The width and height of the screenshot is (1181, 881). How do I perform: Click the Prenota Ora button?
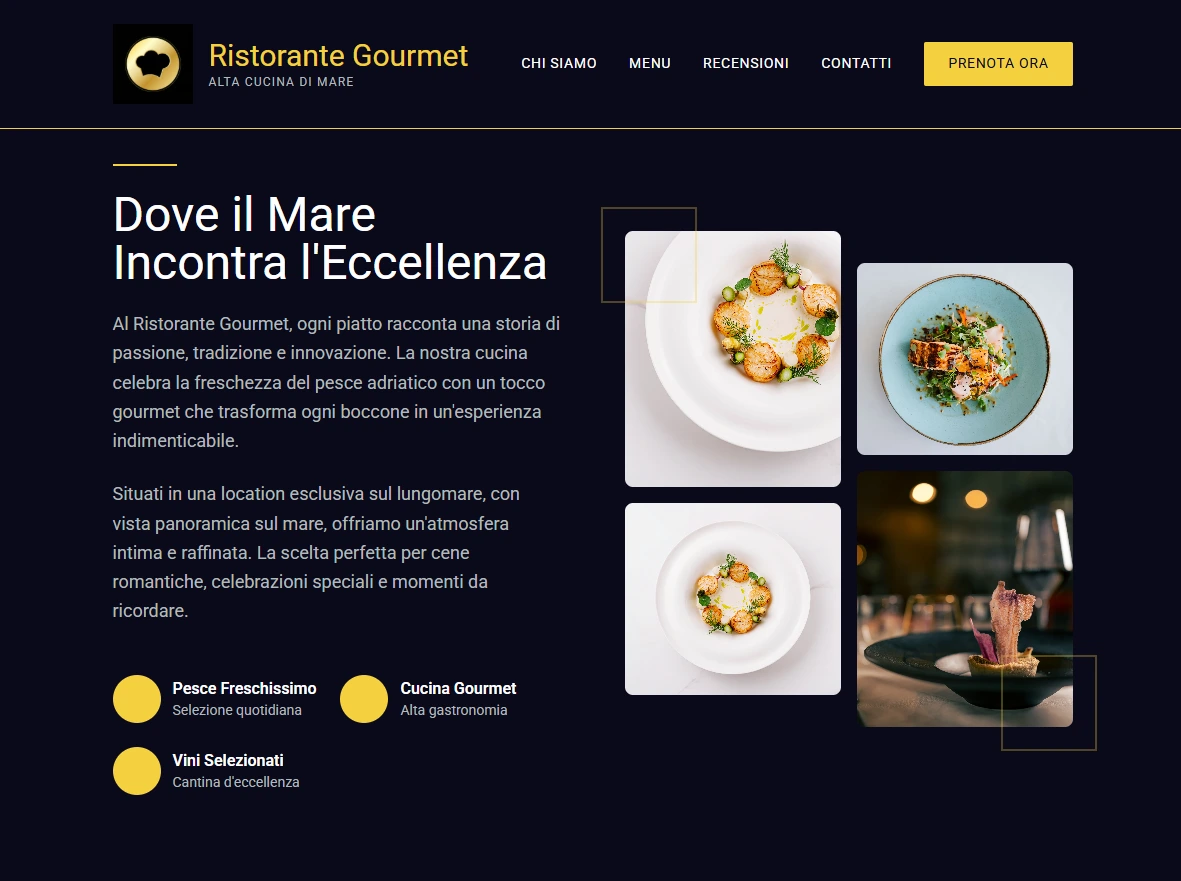[998, 64]
